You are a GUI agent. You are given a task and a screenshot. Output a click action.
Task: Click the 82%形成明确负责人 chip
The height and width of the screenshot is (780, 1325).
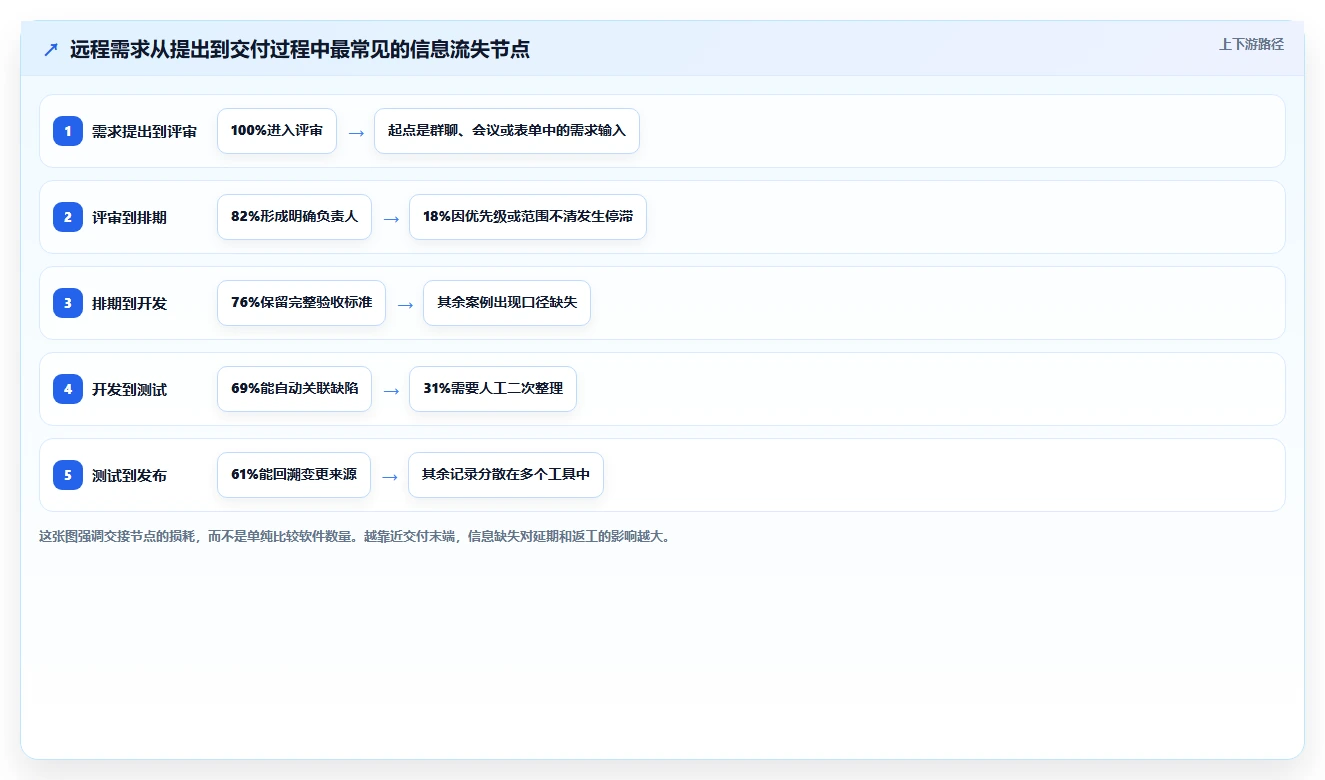pos(294,217)
